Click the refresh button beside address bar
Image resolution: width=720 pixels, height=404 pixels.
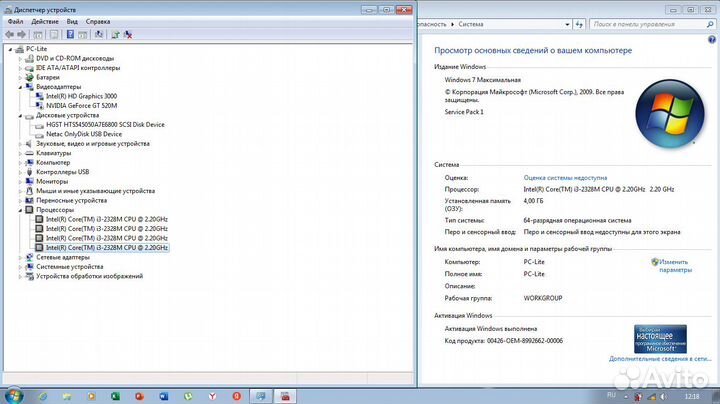(x=579, y=24)
